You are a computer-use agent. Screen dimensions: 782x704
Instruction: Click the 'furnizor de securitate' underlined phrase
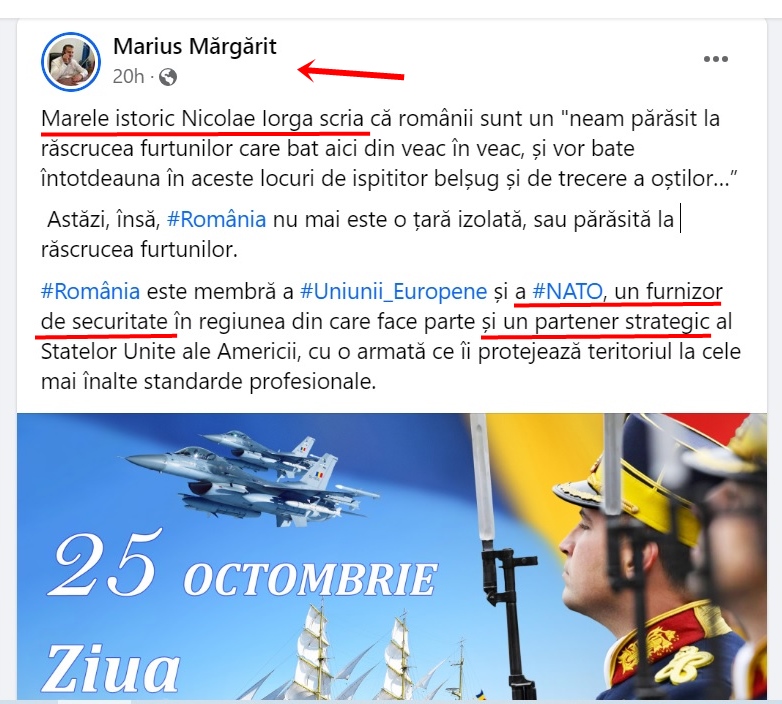(382, 306)
